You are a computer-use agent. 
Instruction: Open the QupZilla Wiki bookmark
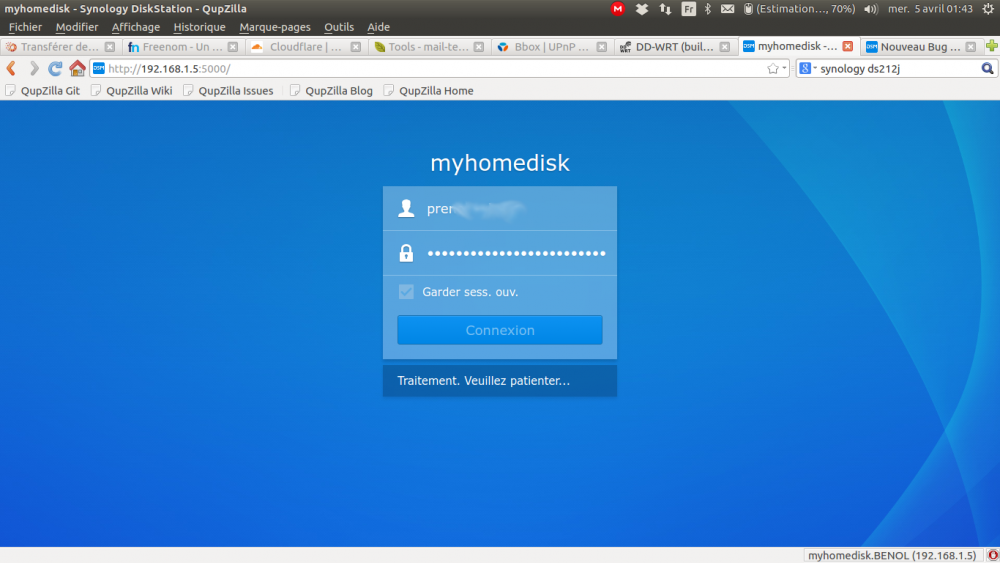pos(131,91)
